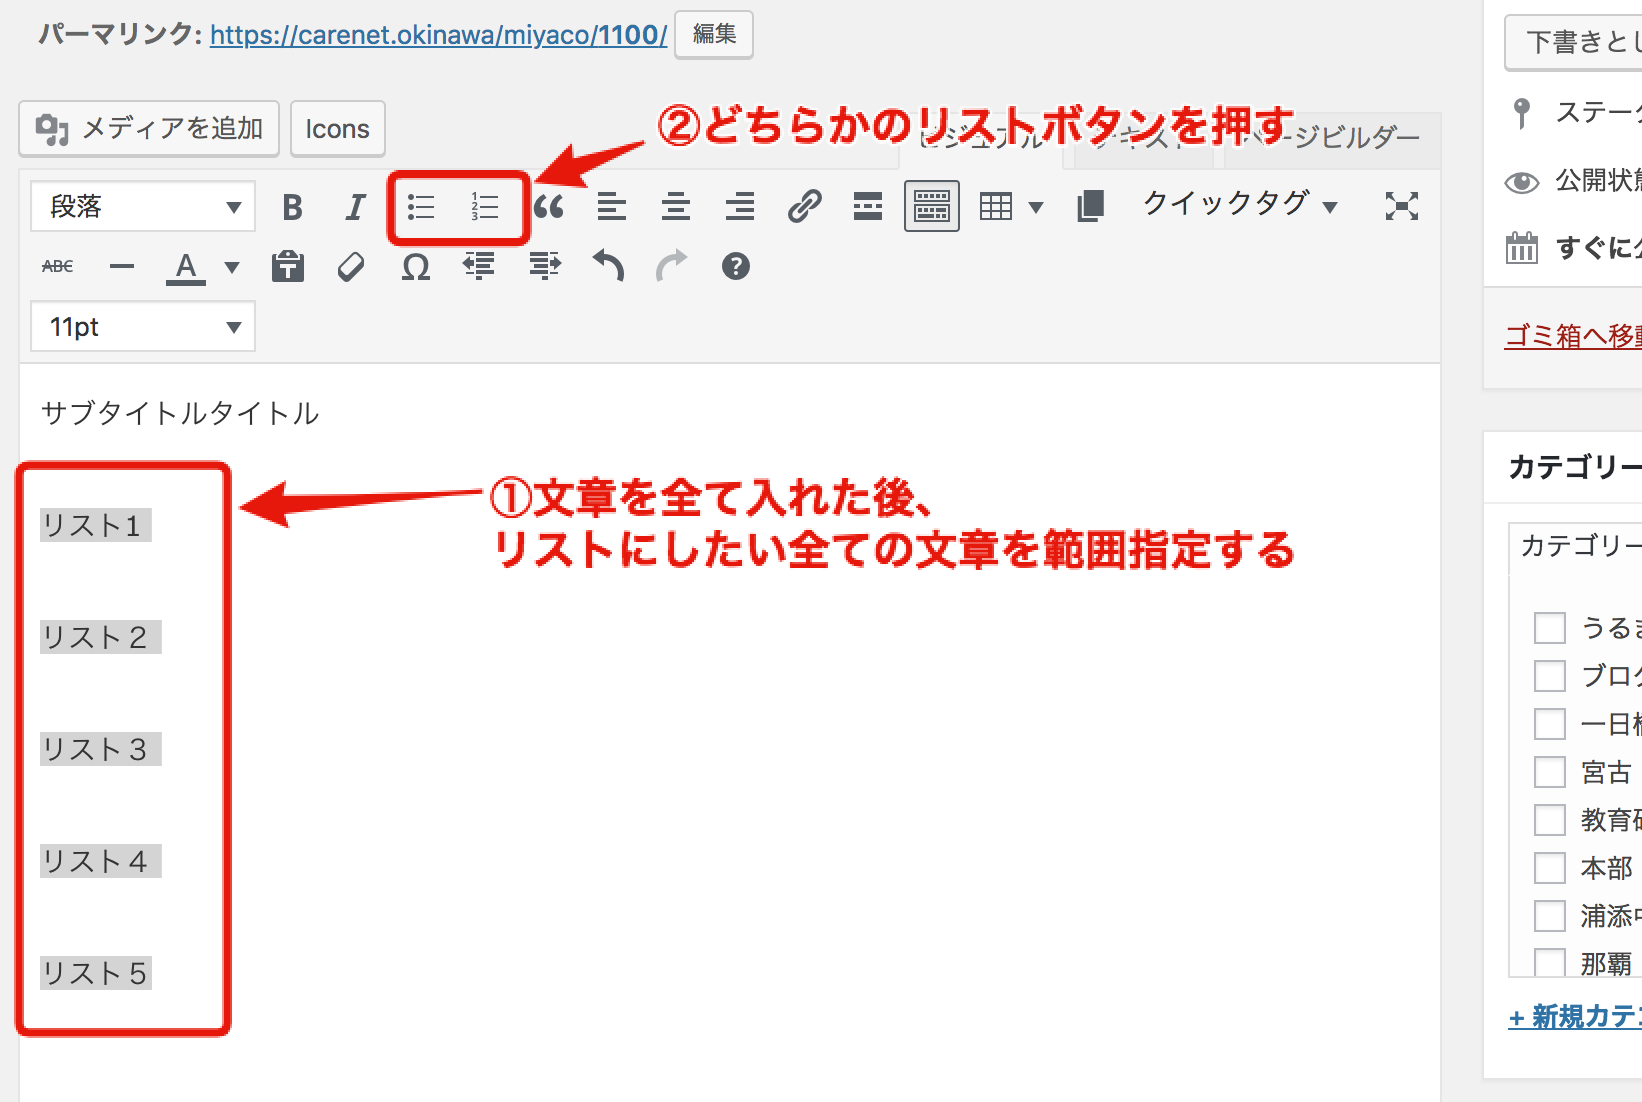Click the ゴミ箱へ移動 trash link
The height and width of the screenshot is (1102, 1642).
pos(1572,336)
